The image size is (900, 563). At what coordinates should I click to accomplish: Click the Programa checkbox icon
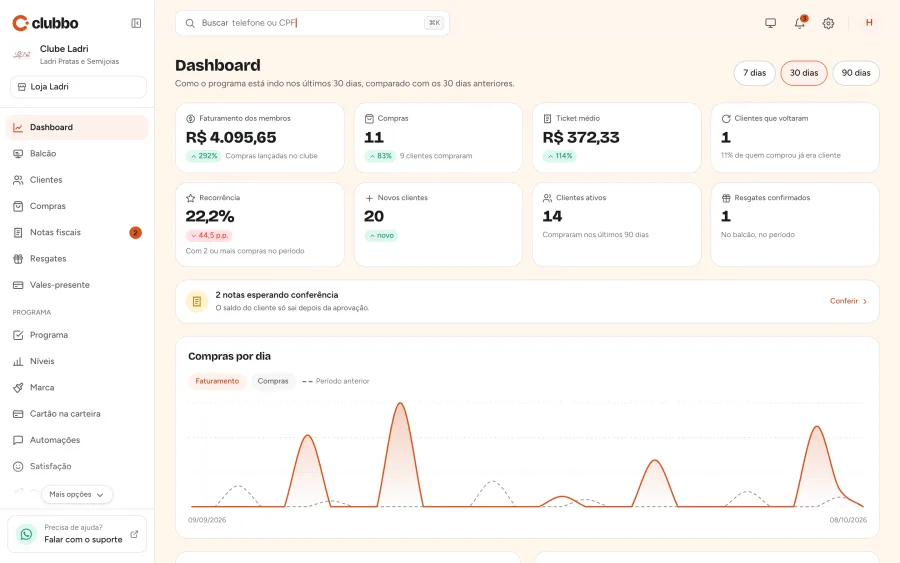pos(18,335)
